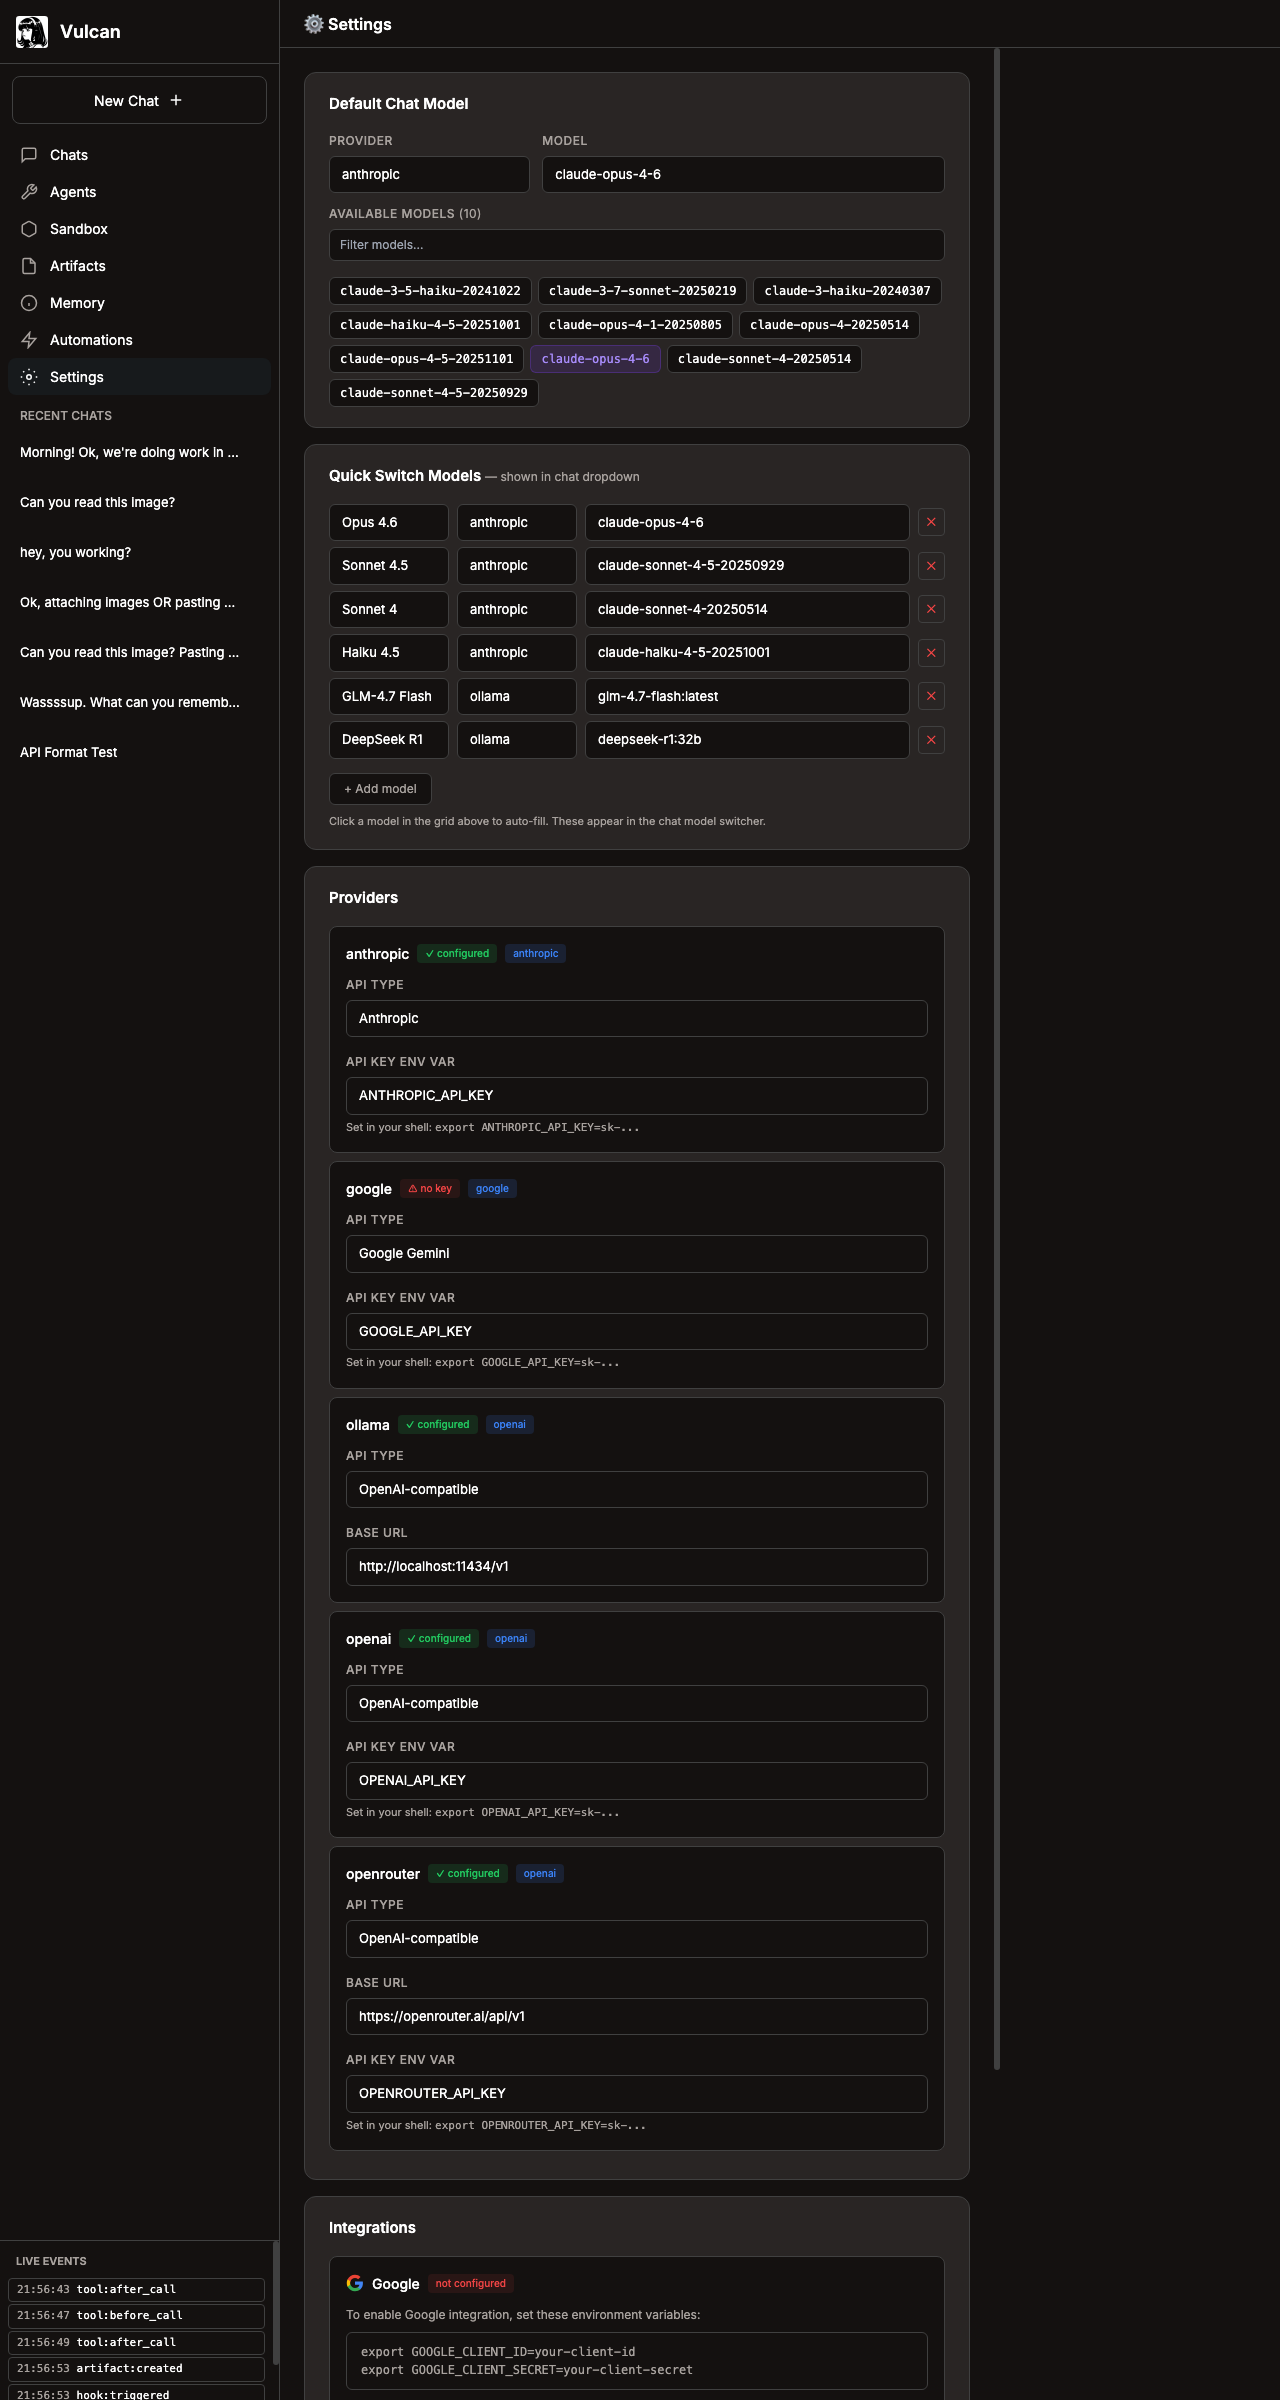The image size is (1280, 2400).
Task: Pick claude-opus-4-1-20250805 in model grid
Action: [x=635, y=325]
